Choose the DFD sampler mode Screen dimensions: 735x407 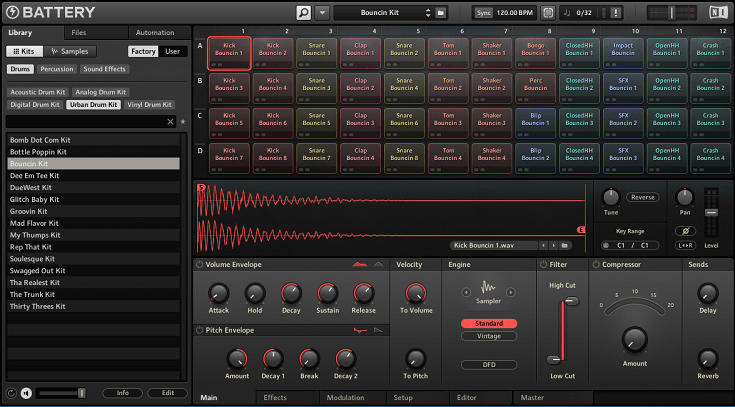point(489,365)
